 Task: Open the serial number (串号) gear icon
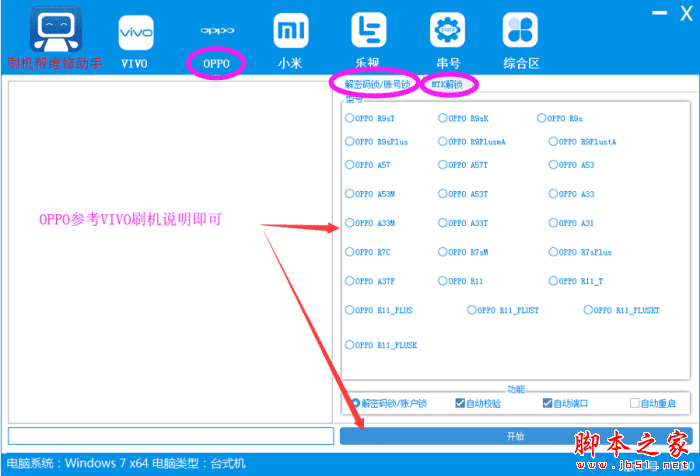click(x=447, y=30)
